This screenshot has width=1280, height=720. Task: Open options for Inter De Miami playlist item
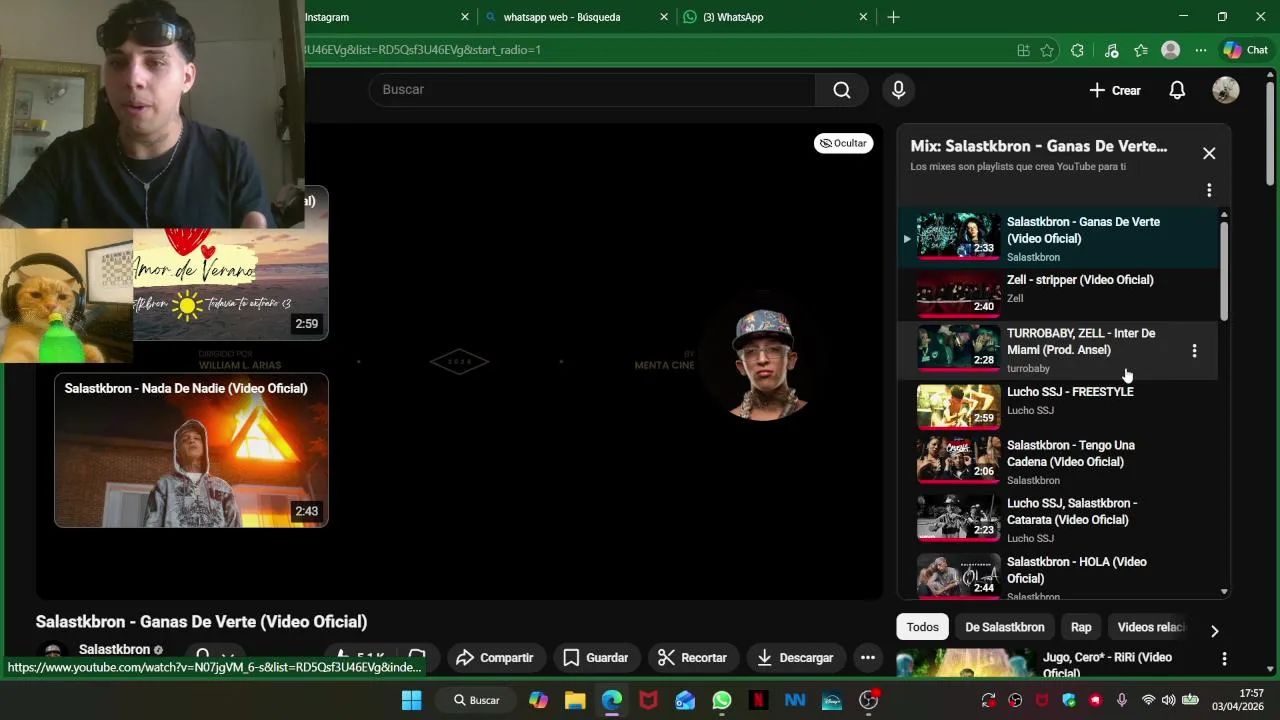[1194, 351]
